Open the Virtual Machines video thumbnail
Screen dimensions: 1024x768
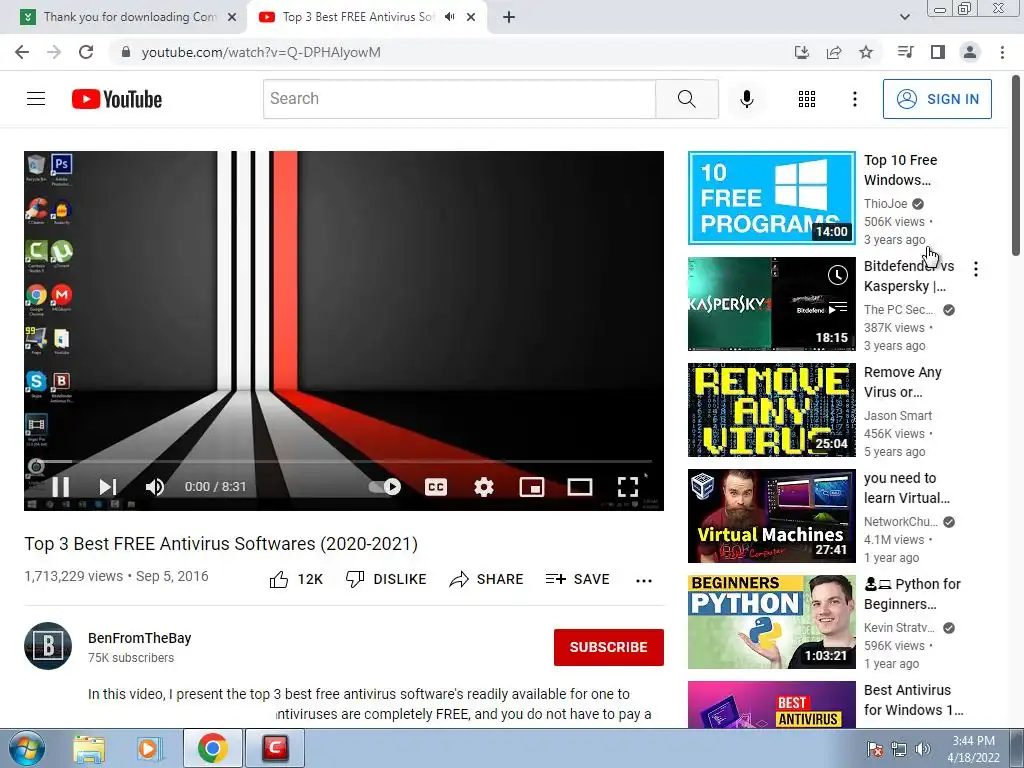[x=771, y=516]
